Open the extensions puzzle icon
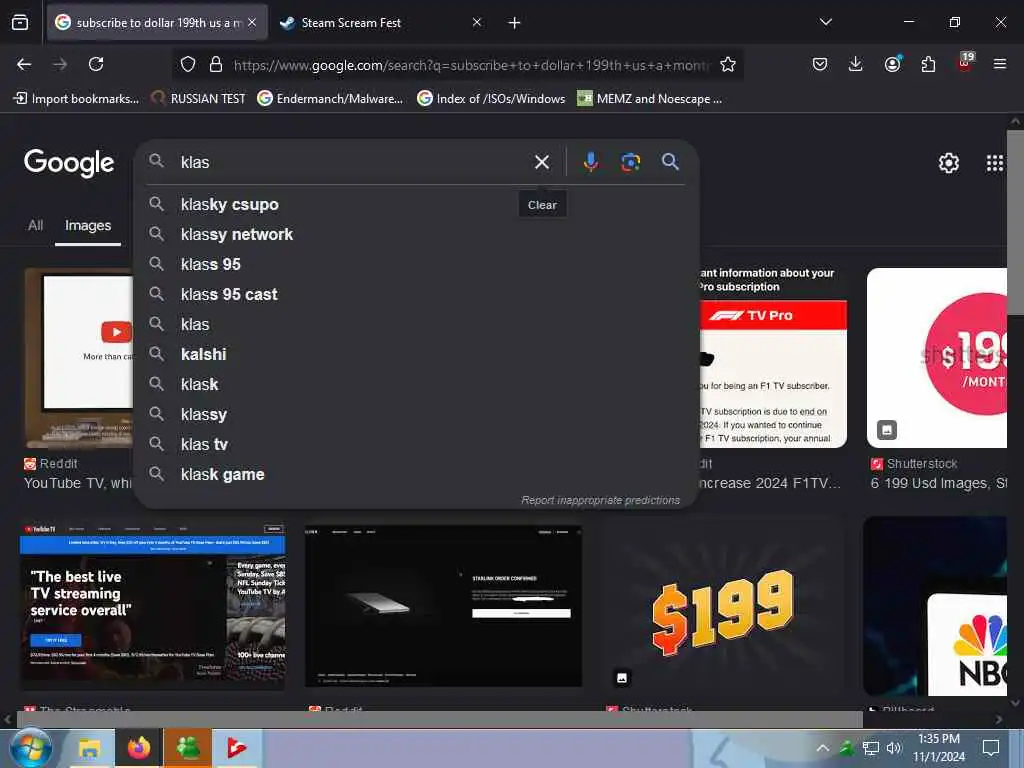1024x768 pixels. tap(928, 64)
